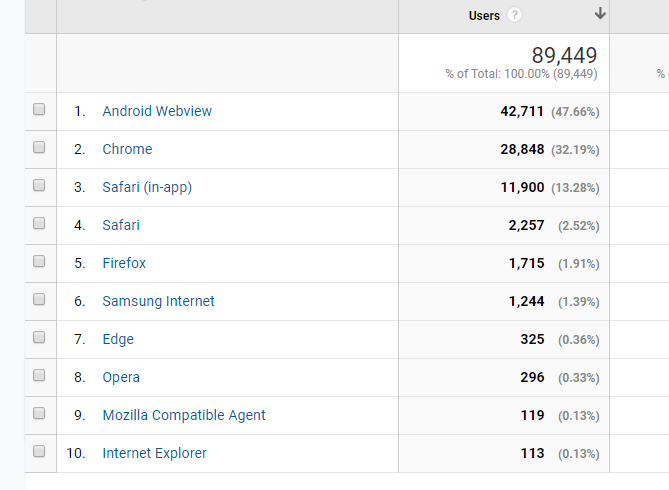Select the (1.91%) percentage
This screenshot has width=669, height=490.
pyautogui.click(x=579, y=264)
